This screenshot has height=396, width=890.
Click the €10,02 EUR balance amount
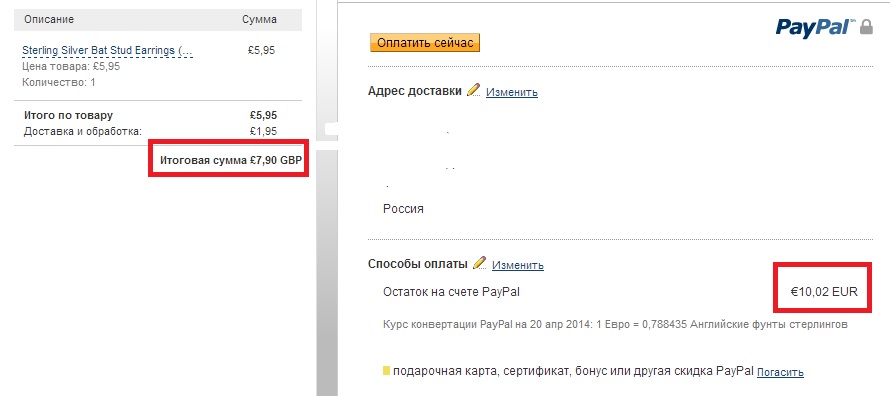pos(824,292)
